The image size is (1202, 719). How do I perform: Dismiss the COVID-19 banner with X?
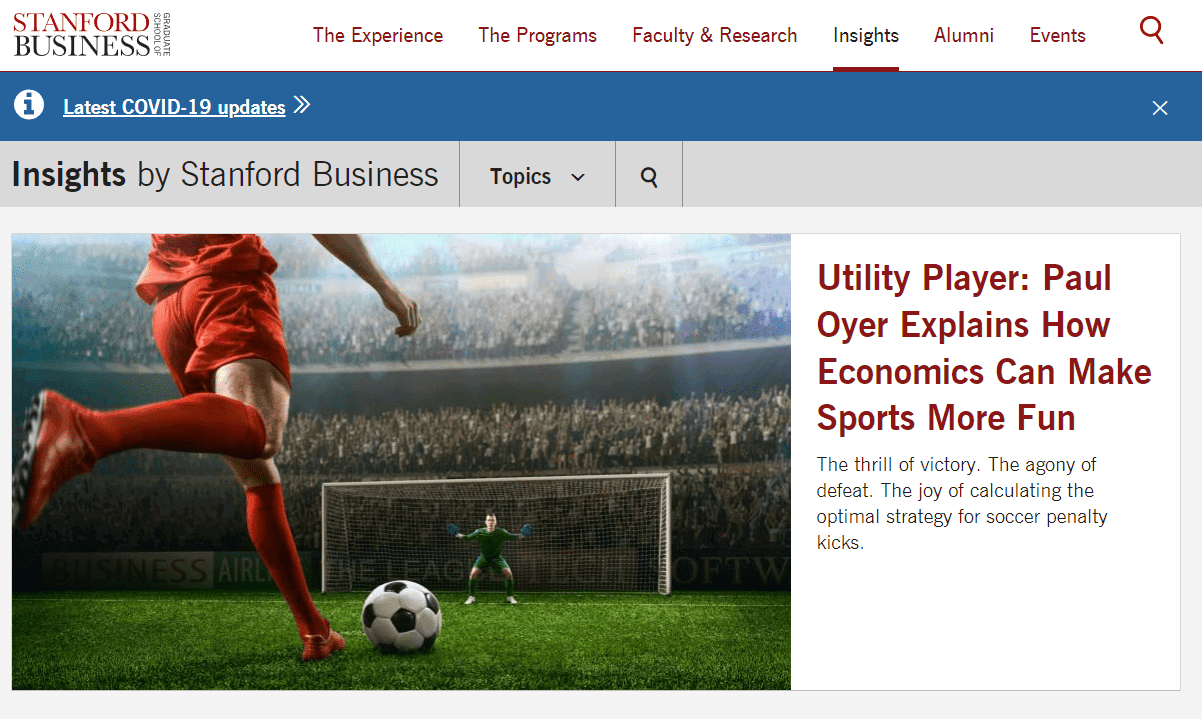click(1160, 108)
